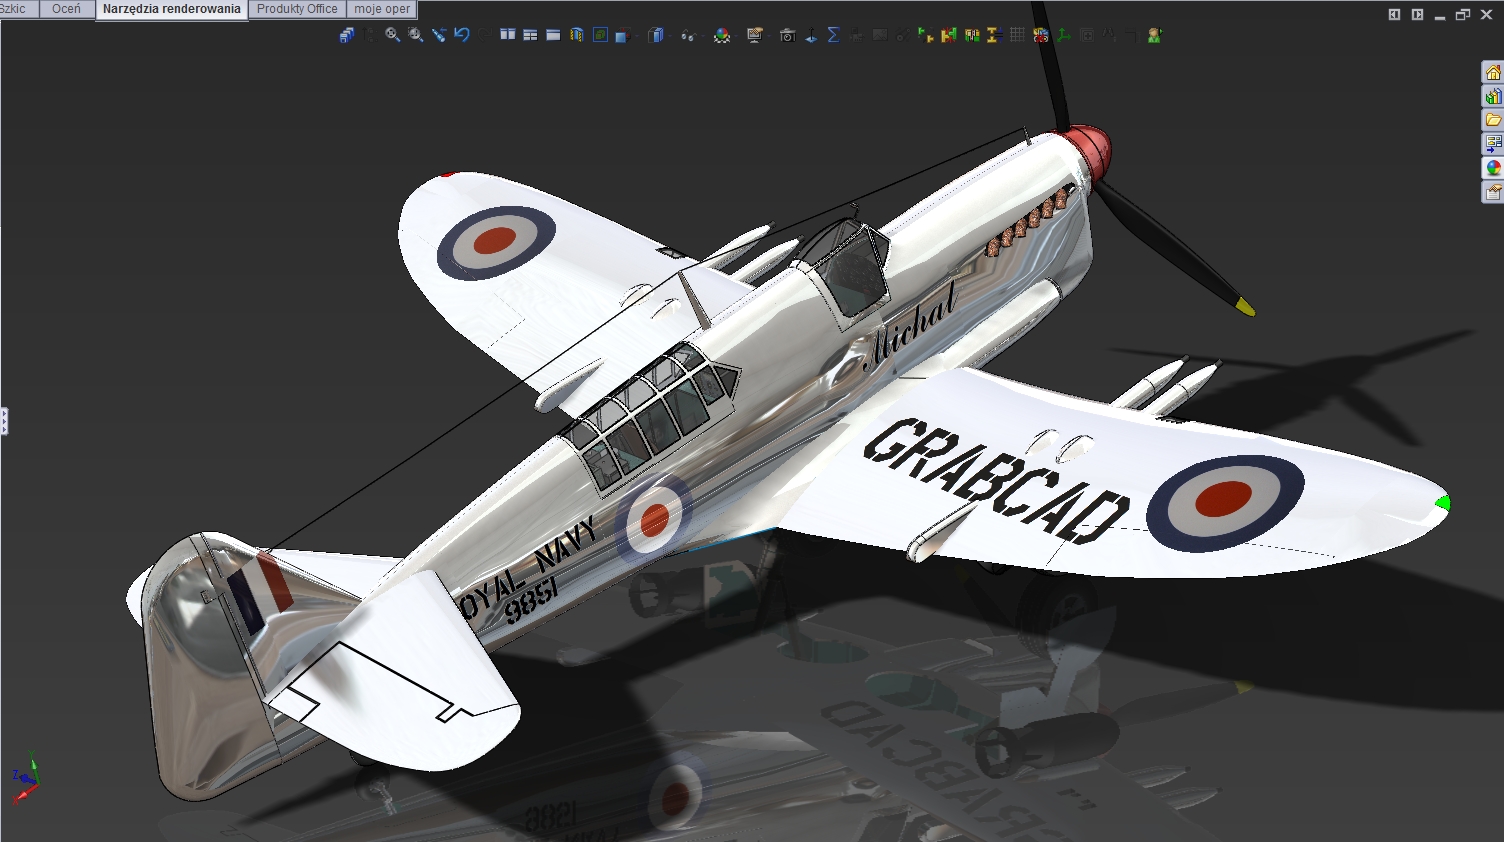Switch to single viewport window icon
This screenshot has width=1504, height=842.
pos(553,35)
